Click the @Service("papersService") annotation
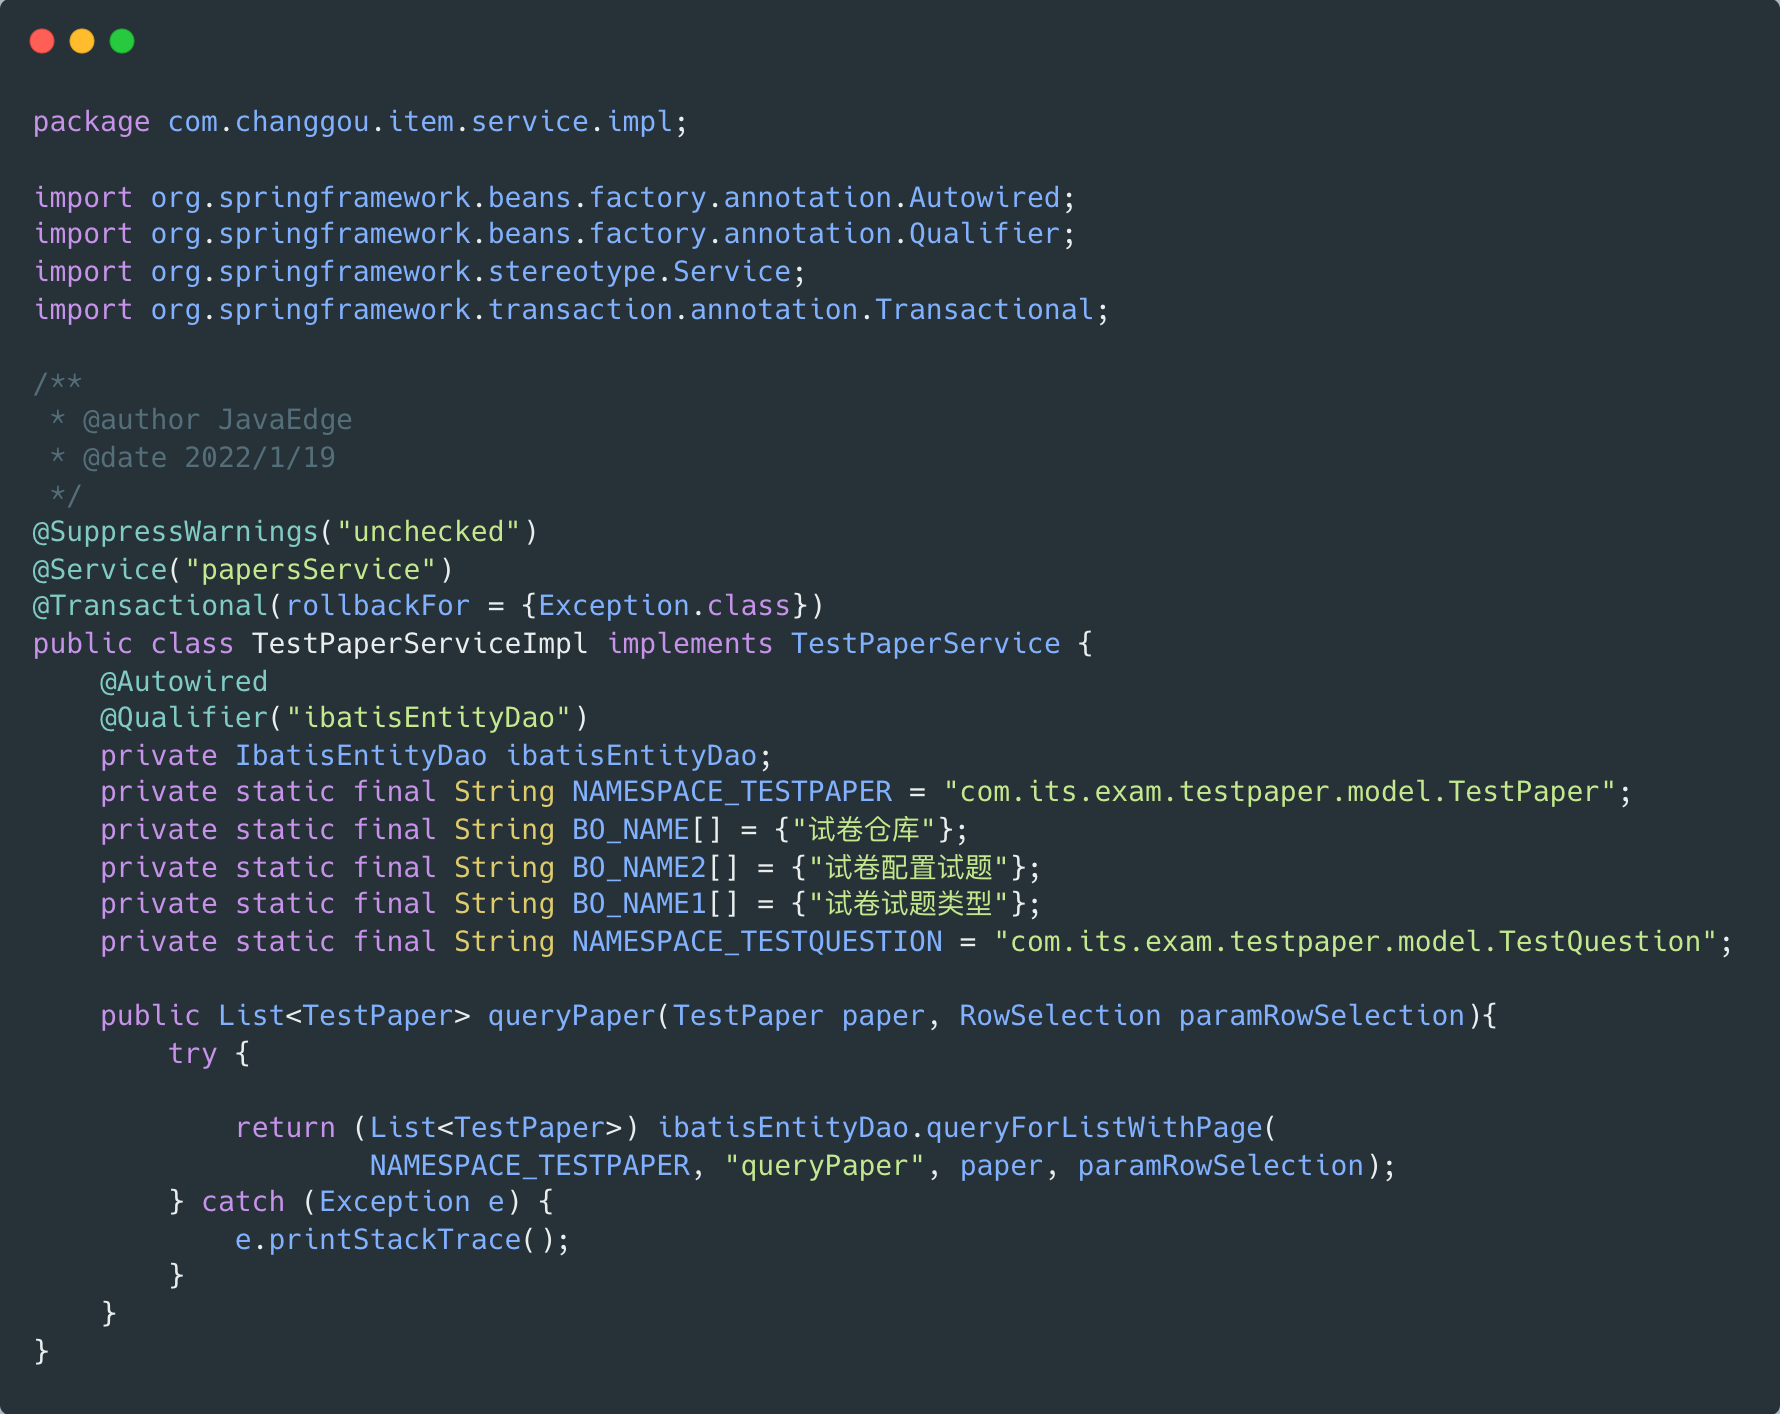1780x1414 pixels. click(x=243, y=570)
